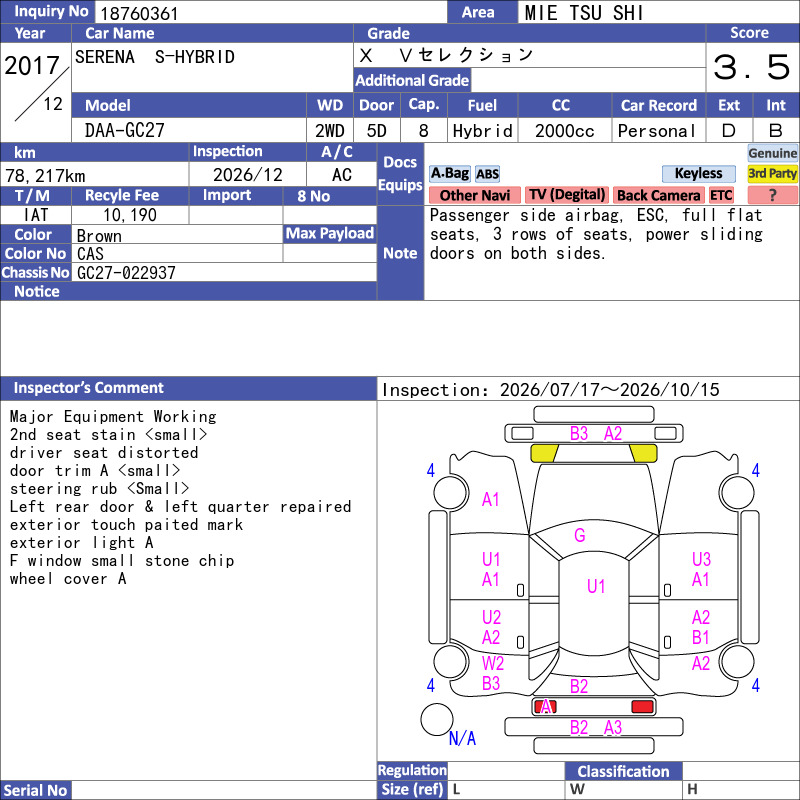800x800 pixels.
Task: Click the yellow 3rd Party badge
Action: coord(772,173)
